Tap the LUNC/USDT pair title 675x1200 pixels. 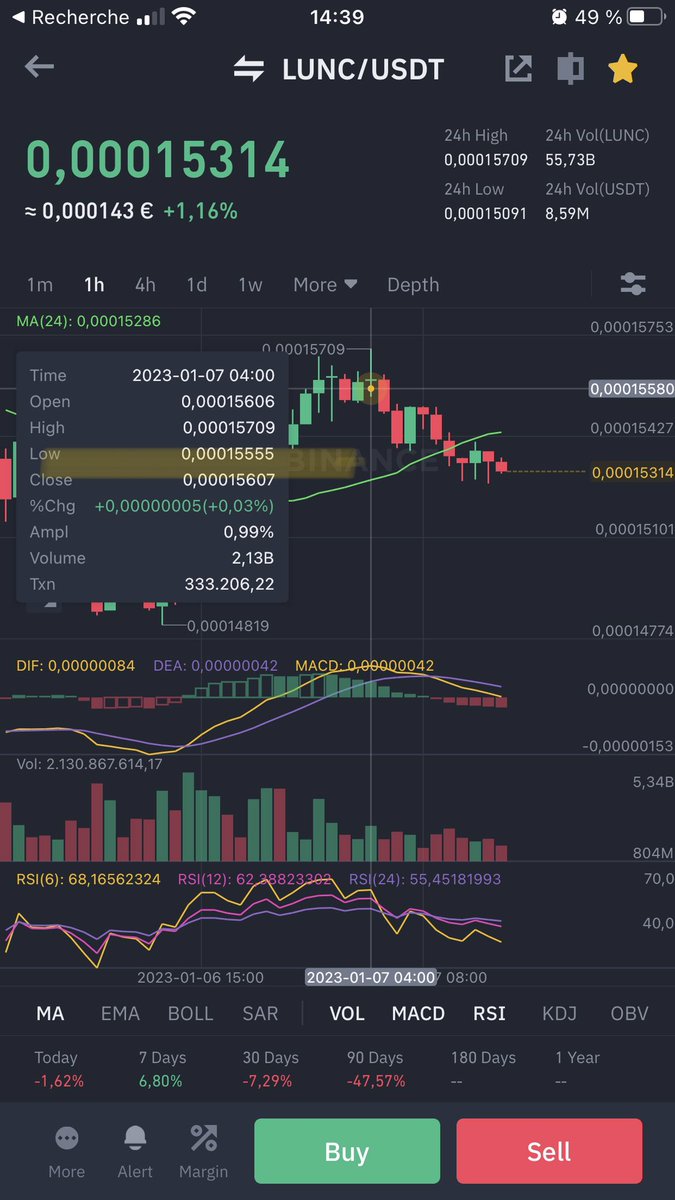(363, 69)
